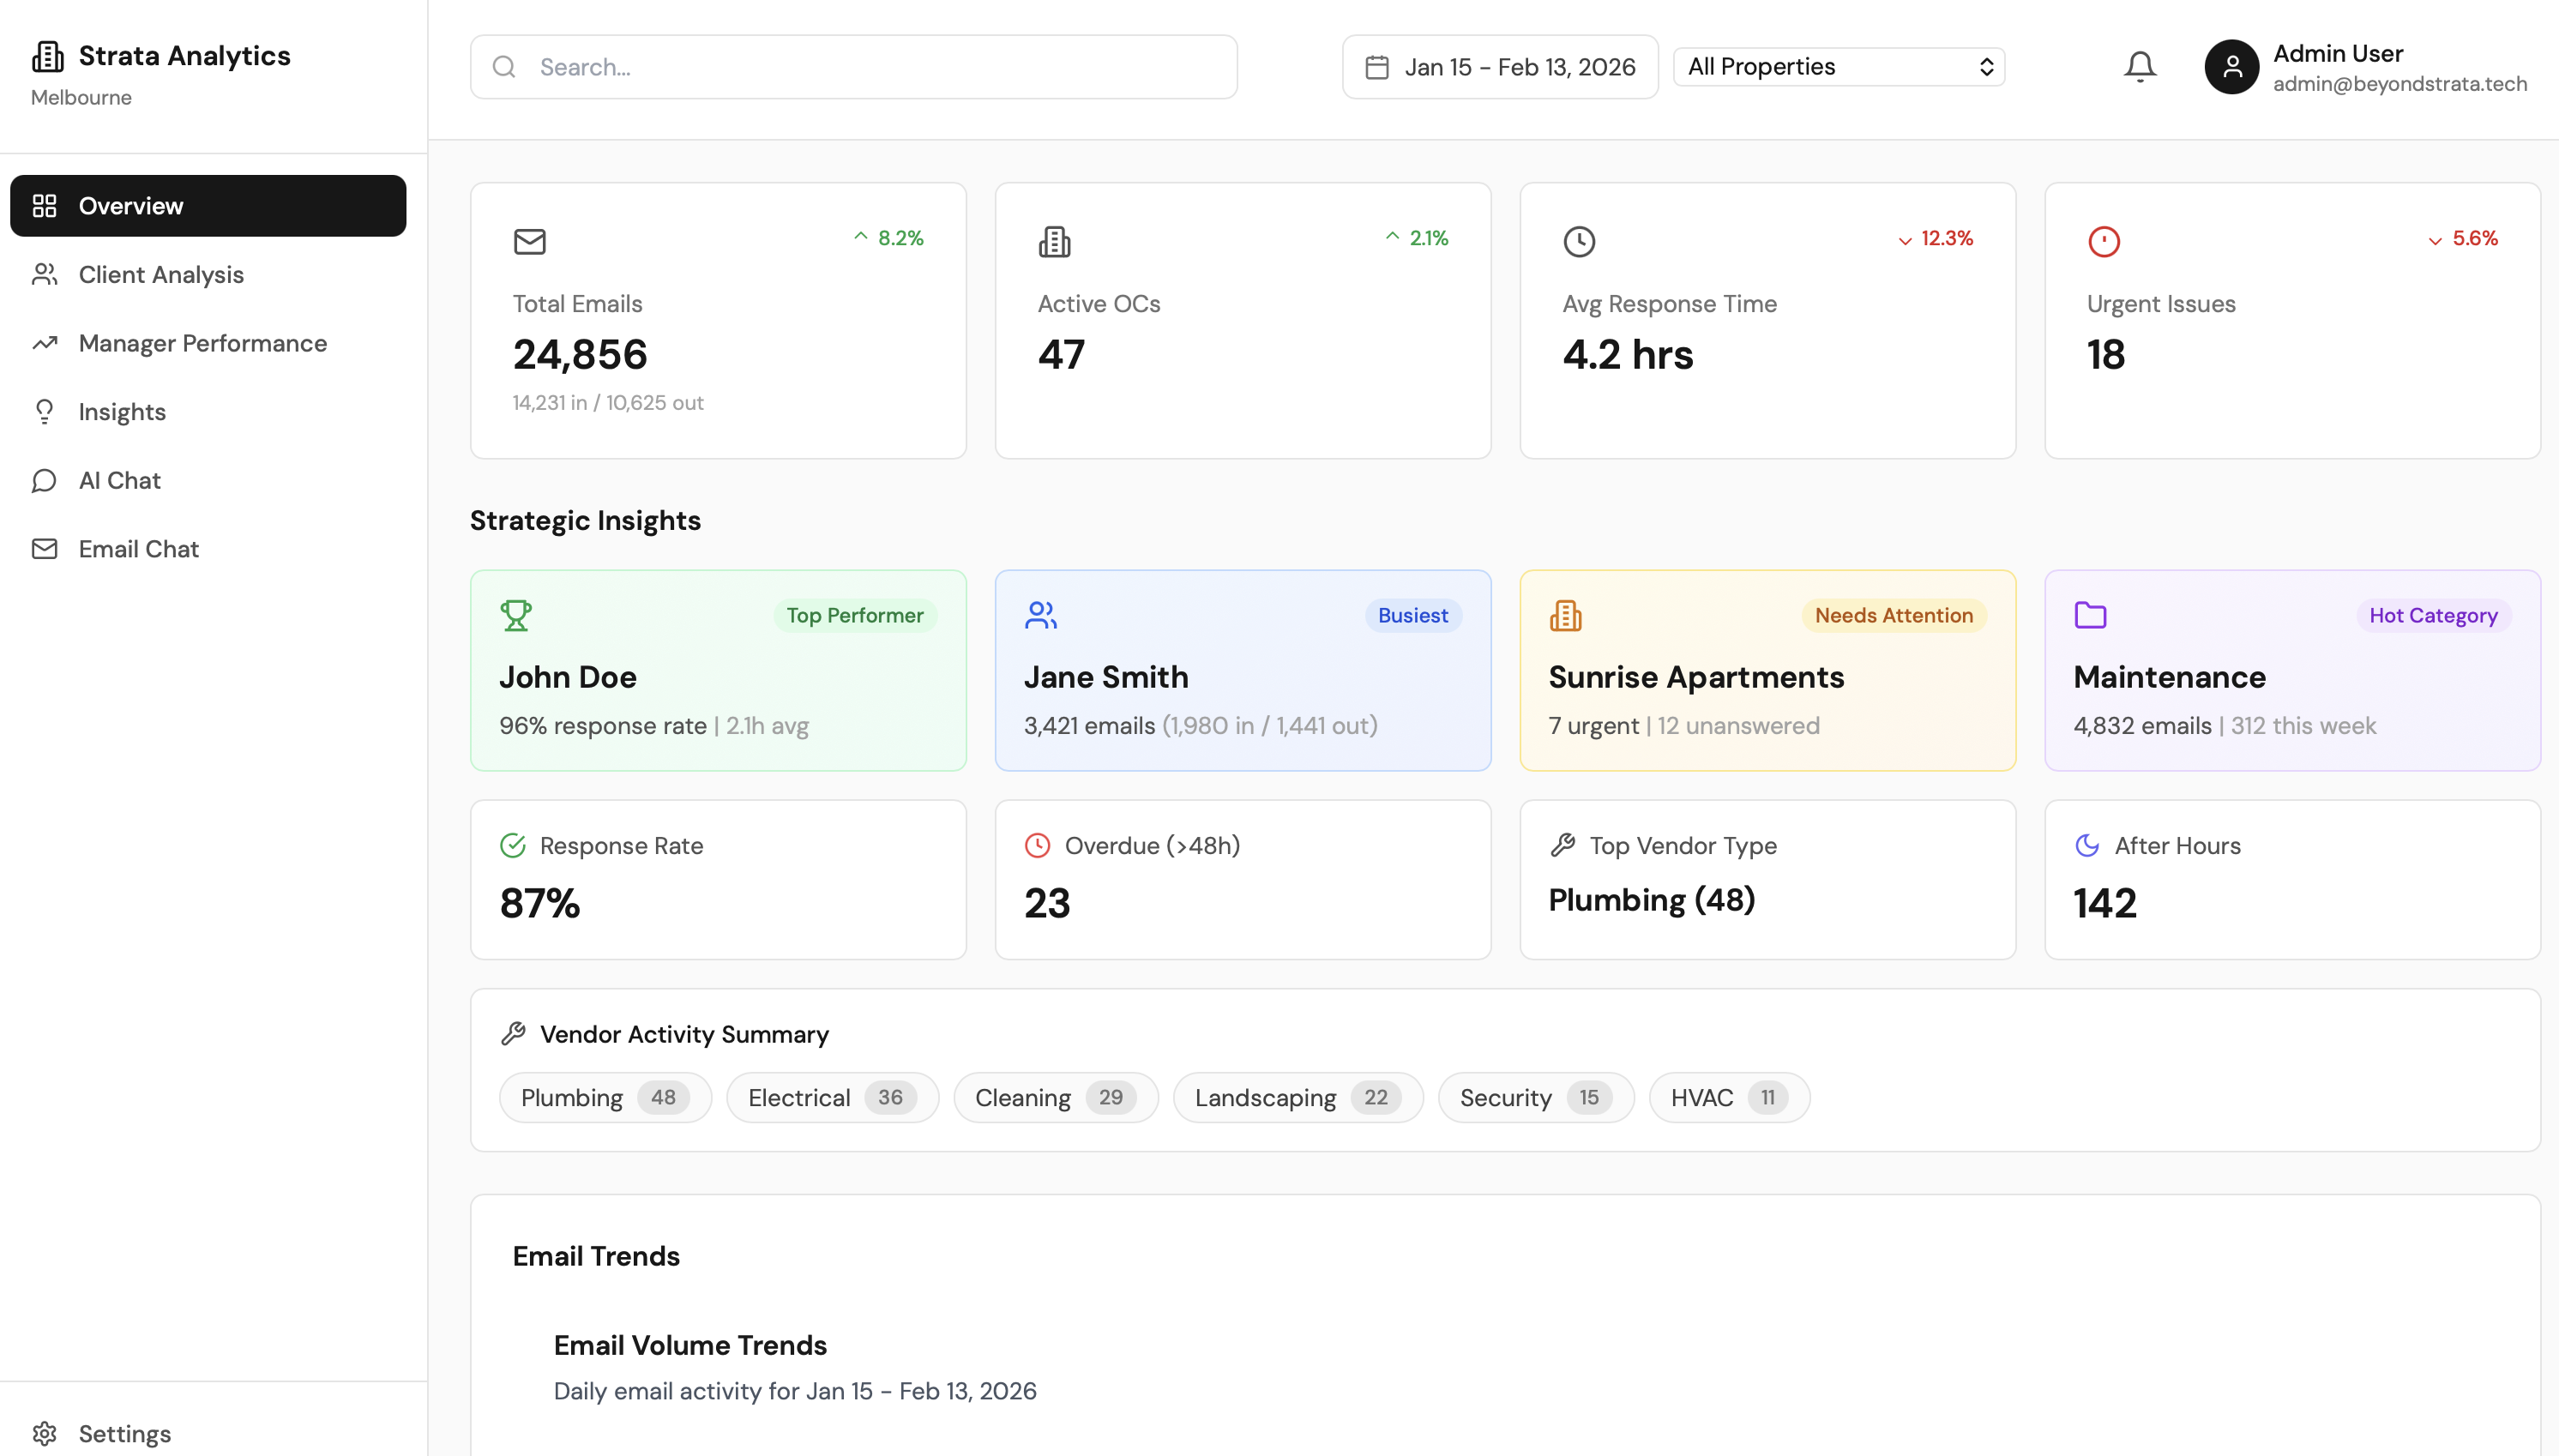2559x1456 pixels.
Task: Open AI Chat via the speech bubble icon
Action: click(x=44, y=480)
